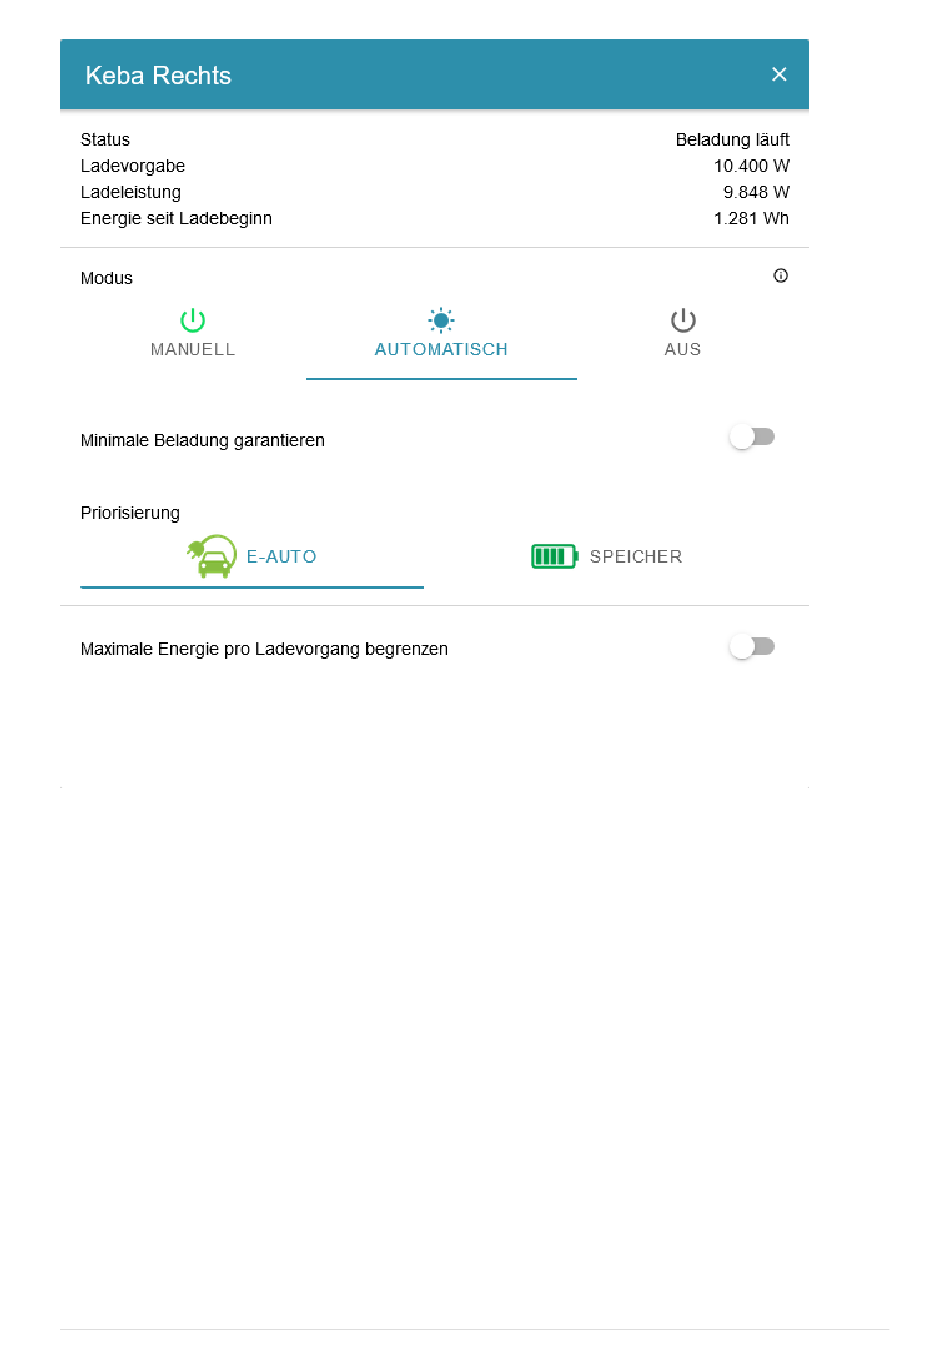This screenshot has width=950, height=1360.
Task: Prioritize E-AUTO tab label
Action: (282, 557)
